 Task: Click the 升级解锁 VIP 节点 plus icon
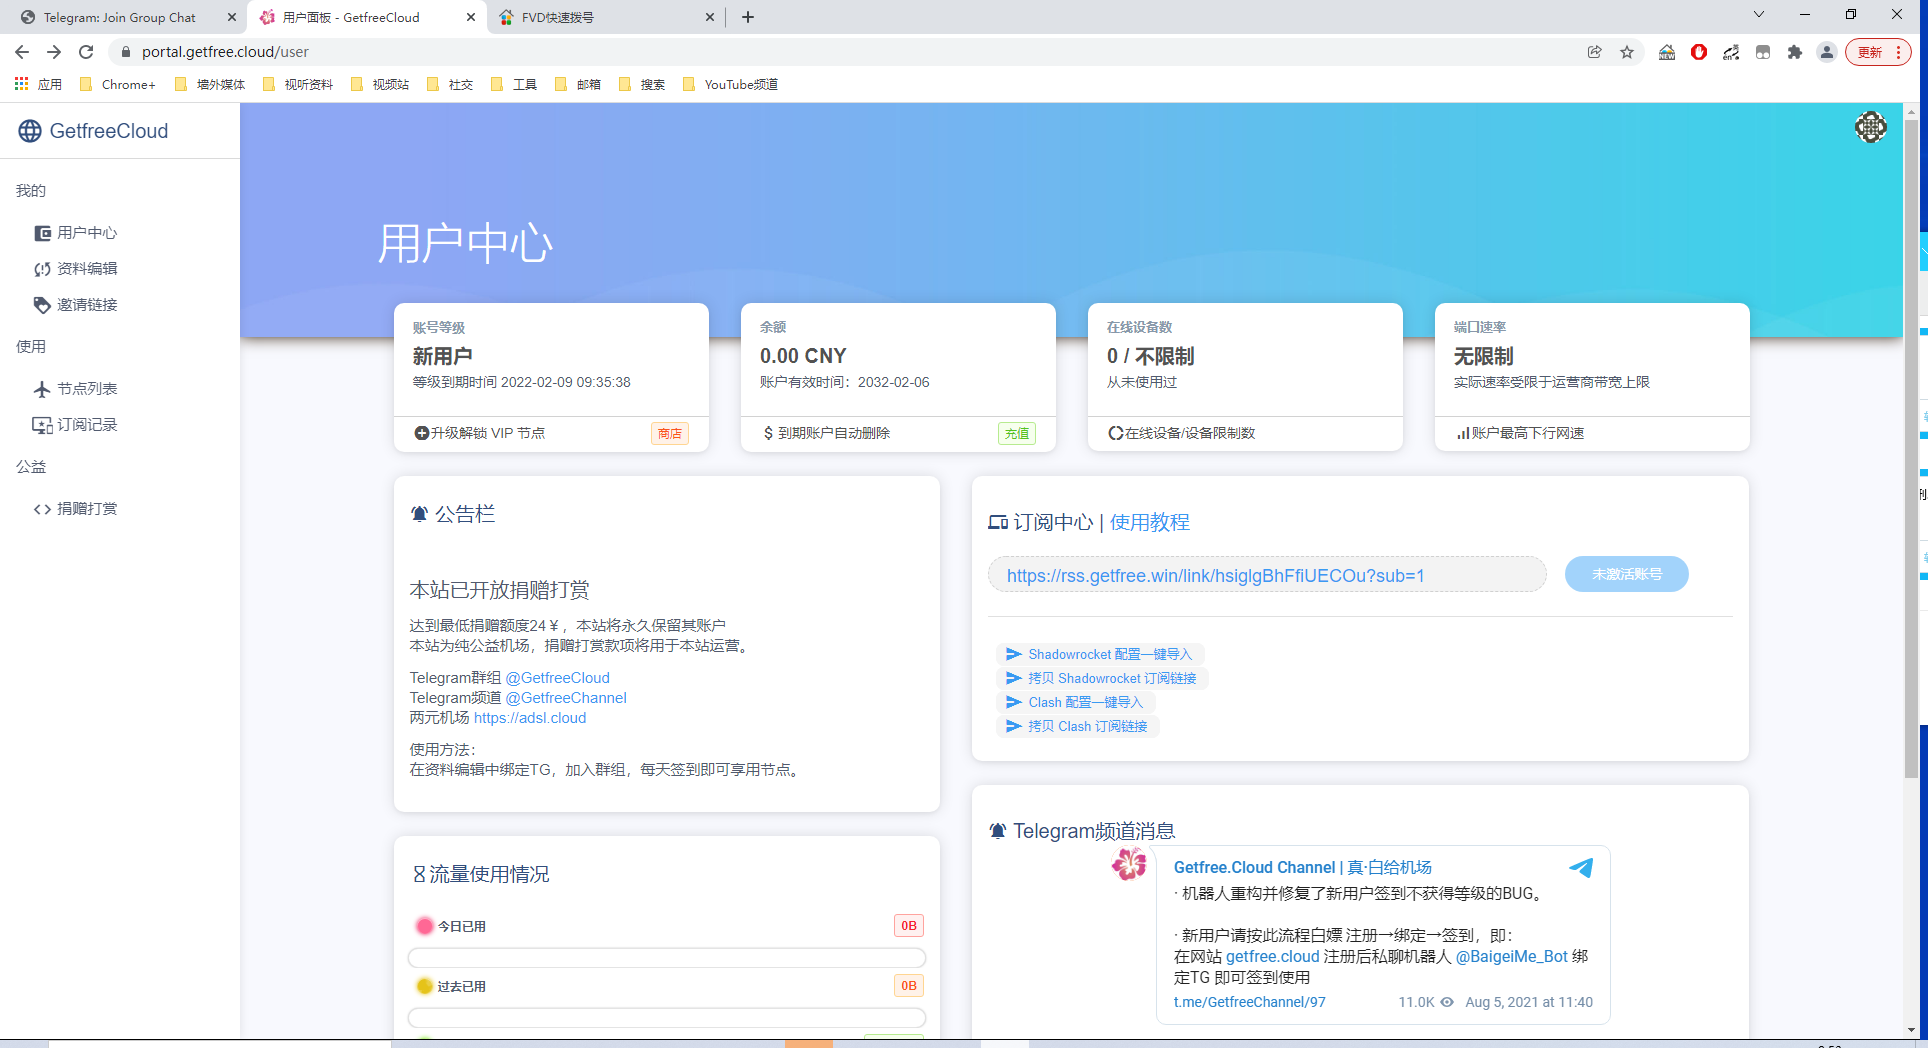421,433
